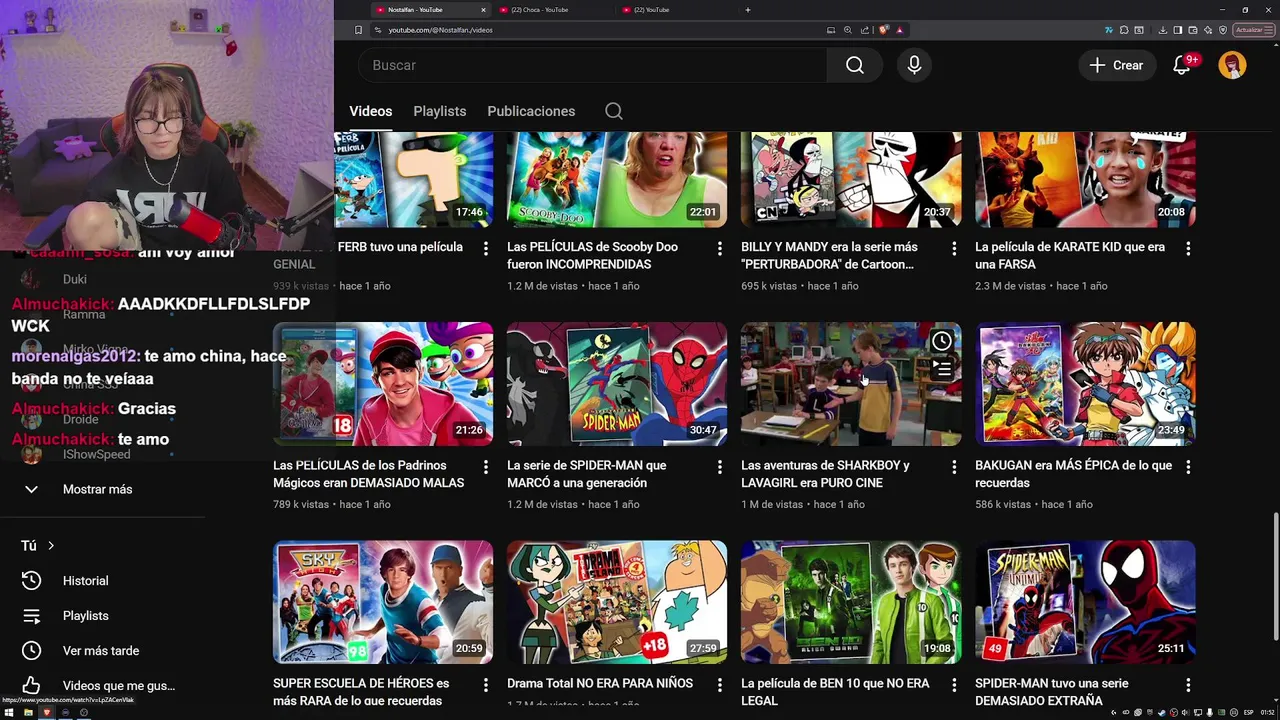Open the notifications bell
This screenshot has width=1280, height=720.
click(1182, 65)
